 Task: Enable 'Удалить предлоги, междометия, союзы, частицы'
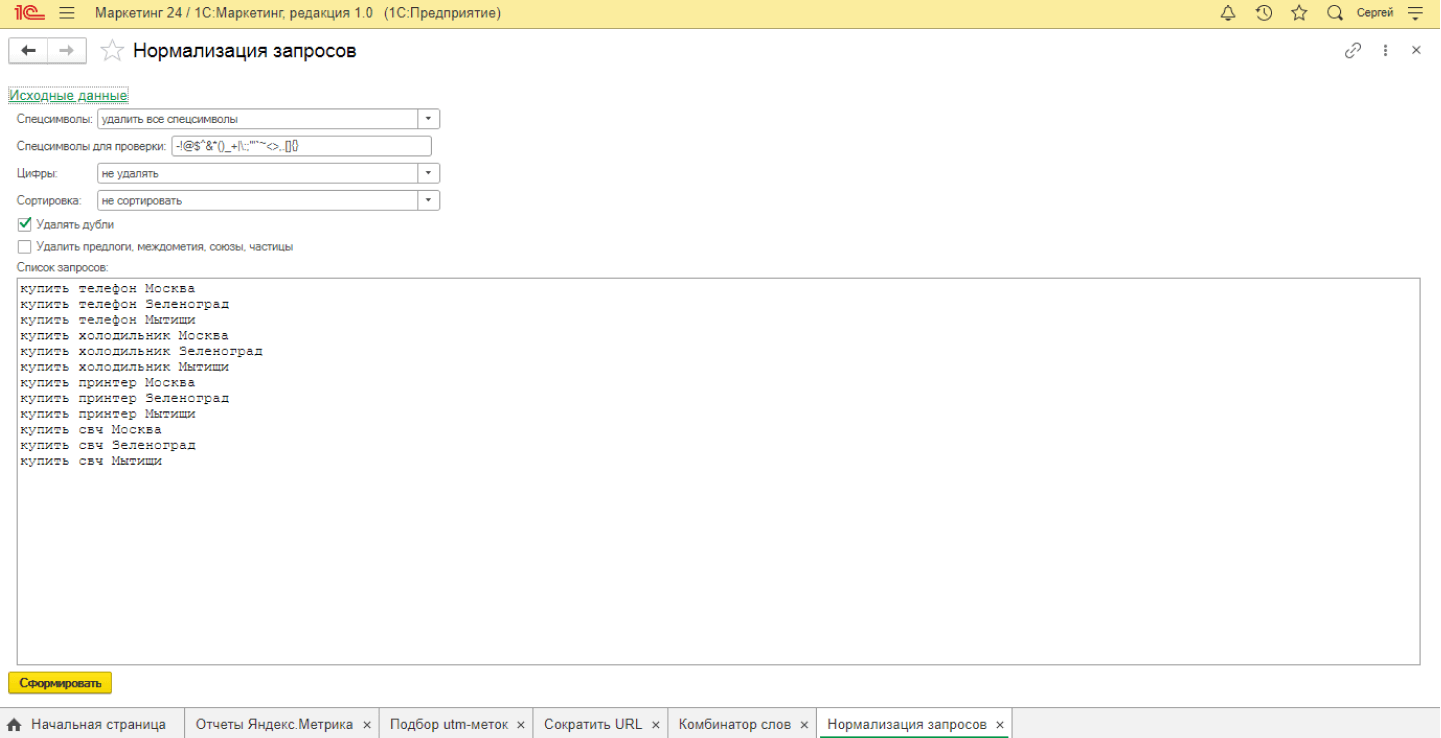click(x=25, y=246)
